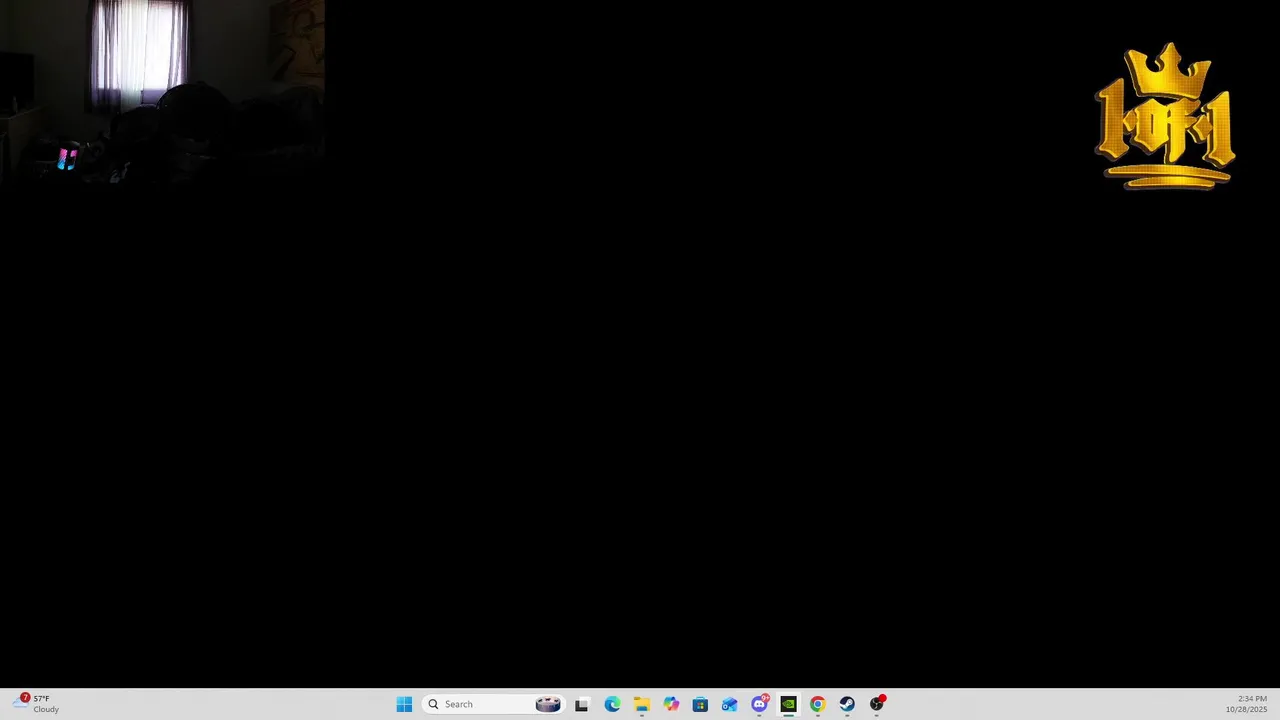Open Discord from taskbar
The image size is (1280, 720).
(x=759, y=704)
